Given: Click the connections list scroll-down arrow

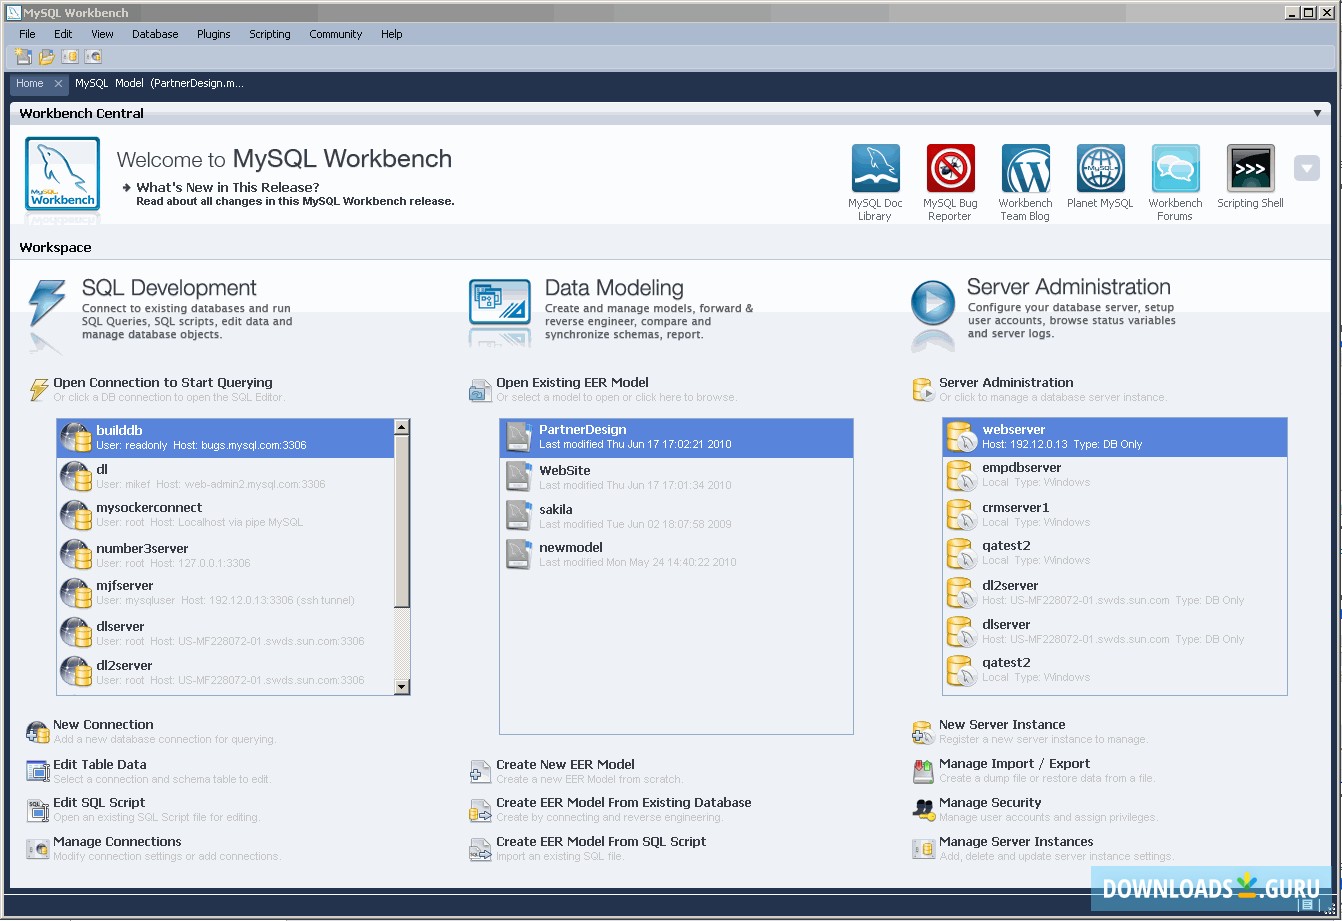Looking at the screenshot, I should click(x=402, y=686).
